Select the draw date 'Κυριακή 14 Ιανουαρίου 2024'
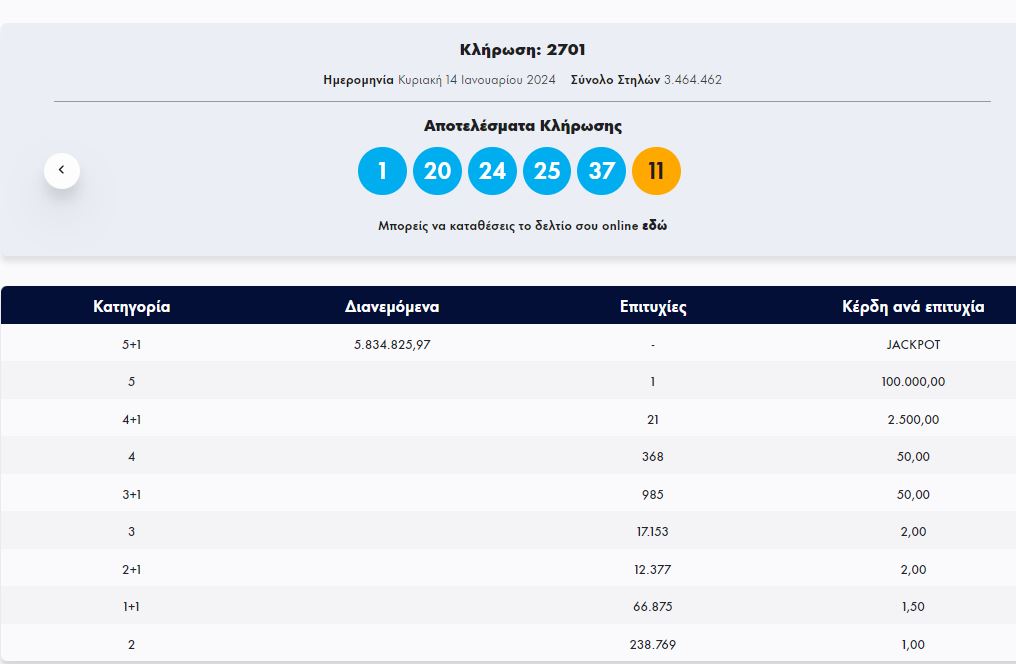1016x664 pixels. [476, 80]
